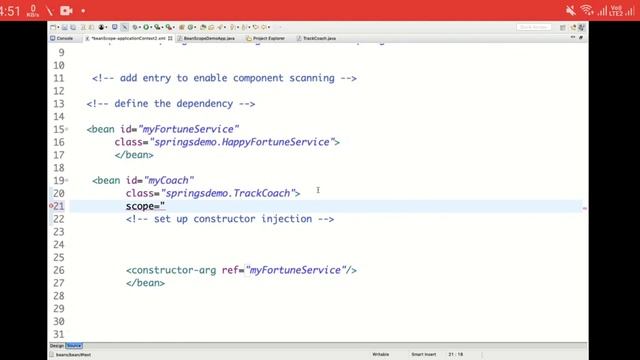640x360 pixels.
Task: Click the Writable status bar entry
Action: click(380, 354)
